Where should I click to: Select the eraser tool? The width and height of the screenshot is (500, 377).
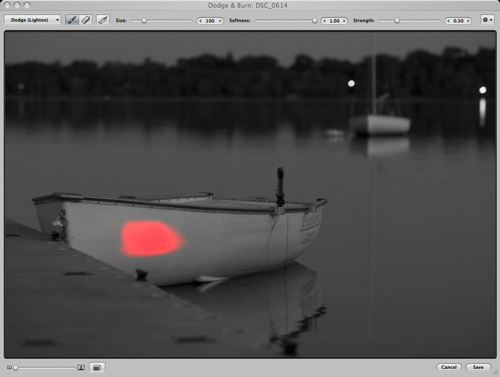(86, 20)
